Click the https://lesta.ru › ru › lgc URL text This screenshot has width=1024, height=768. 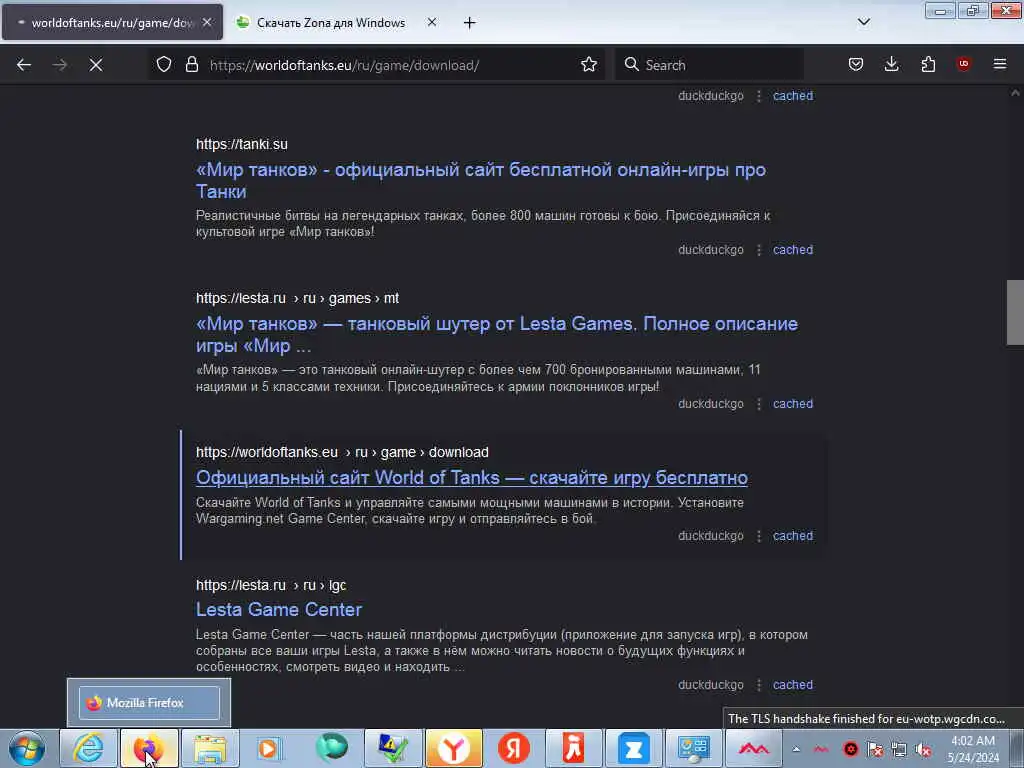(271, 585)
